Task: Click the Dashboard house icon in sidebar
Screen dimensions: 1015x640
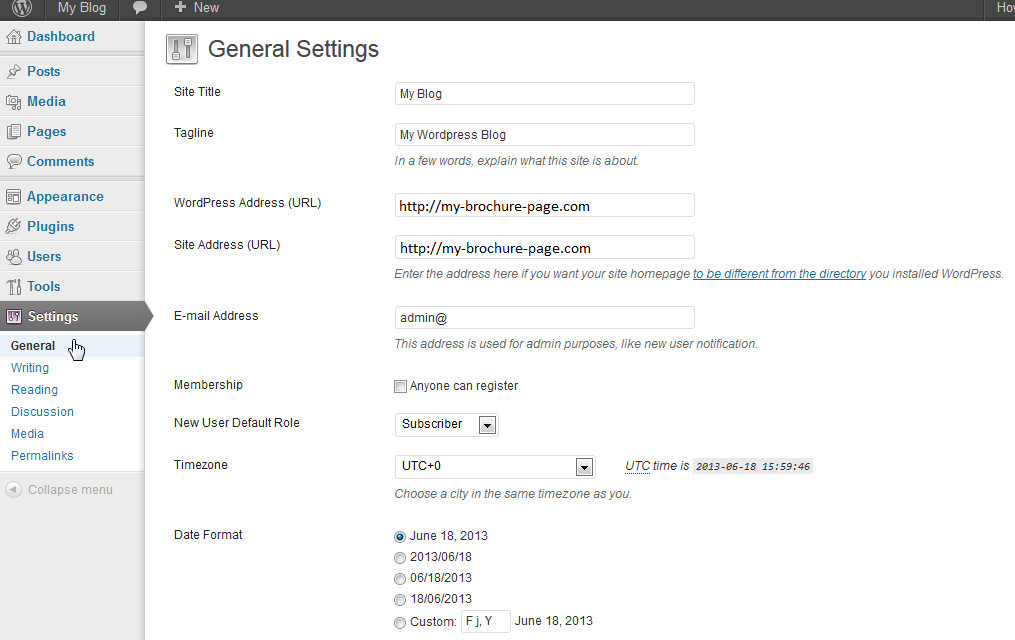Action: tap(14, 37)
